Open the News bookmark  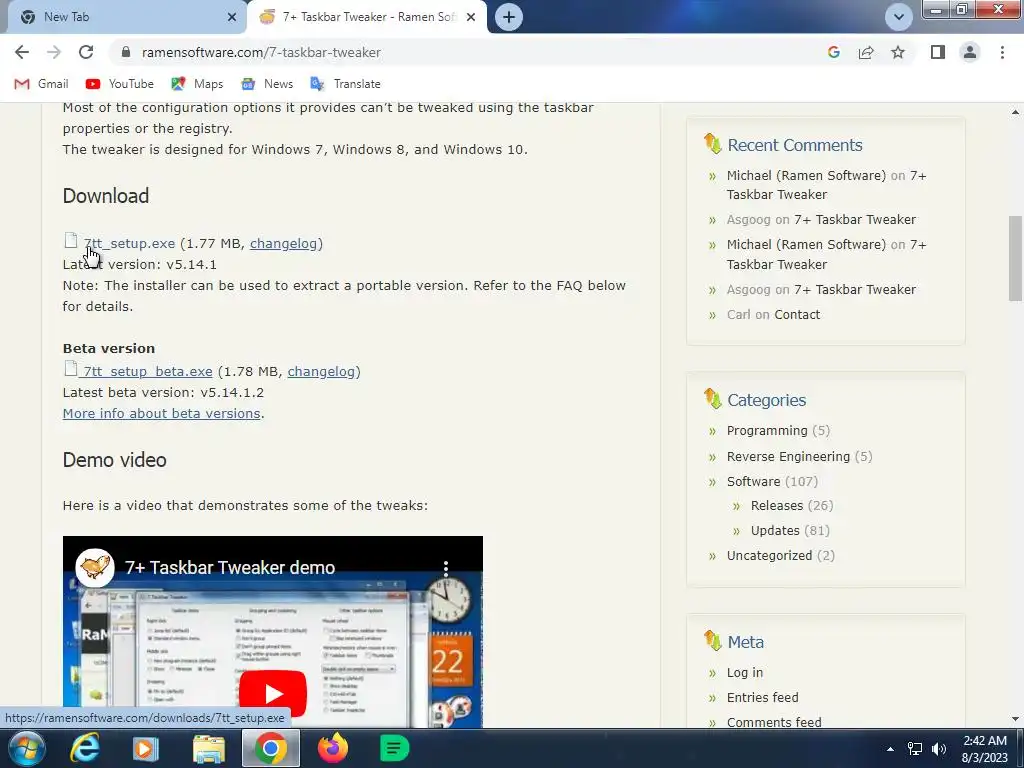point(267,84)
